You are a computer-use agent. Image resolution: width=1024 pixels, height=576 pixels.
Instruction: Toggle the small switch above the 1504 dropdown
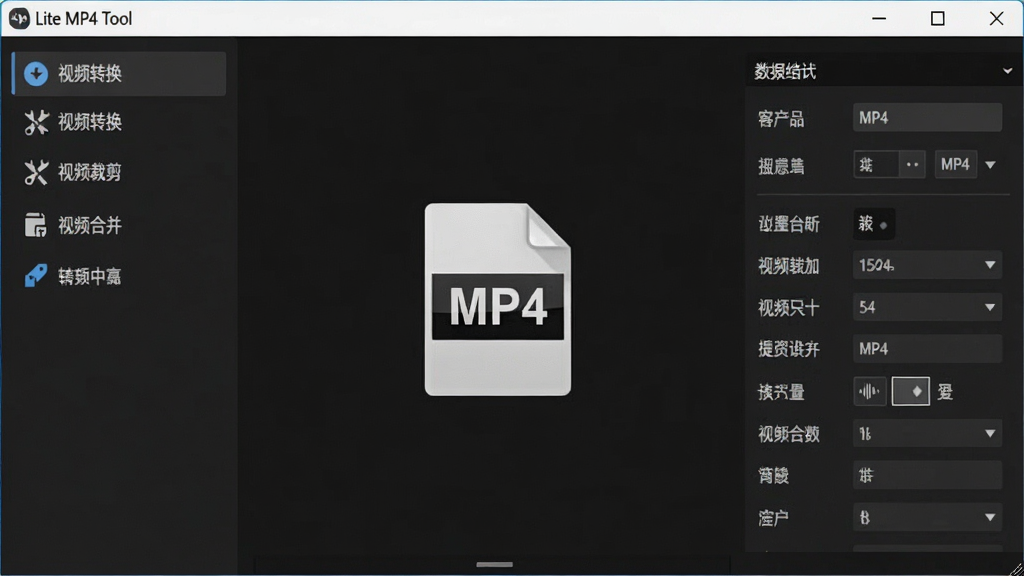pyautogui.click(x=874, y=224)
